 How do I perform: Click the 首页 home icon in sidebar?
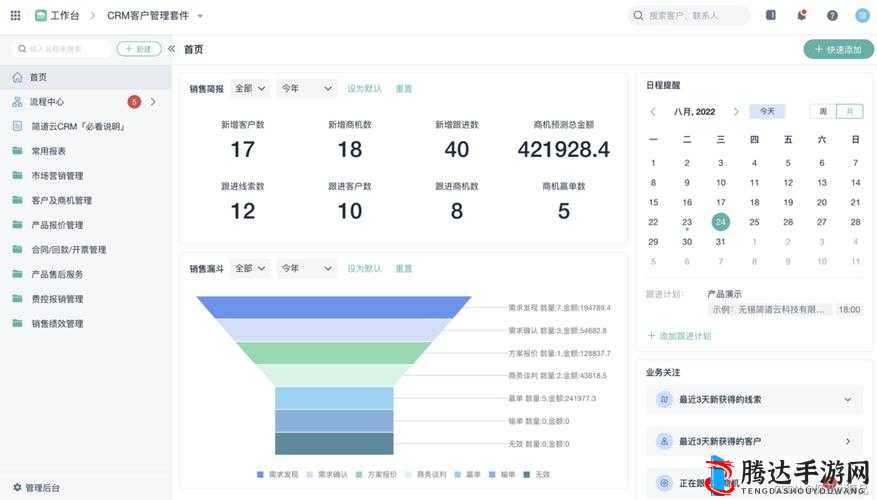click(17, 77)
